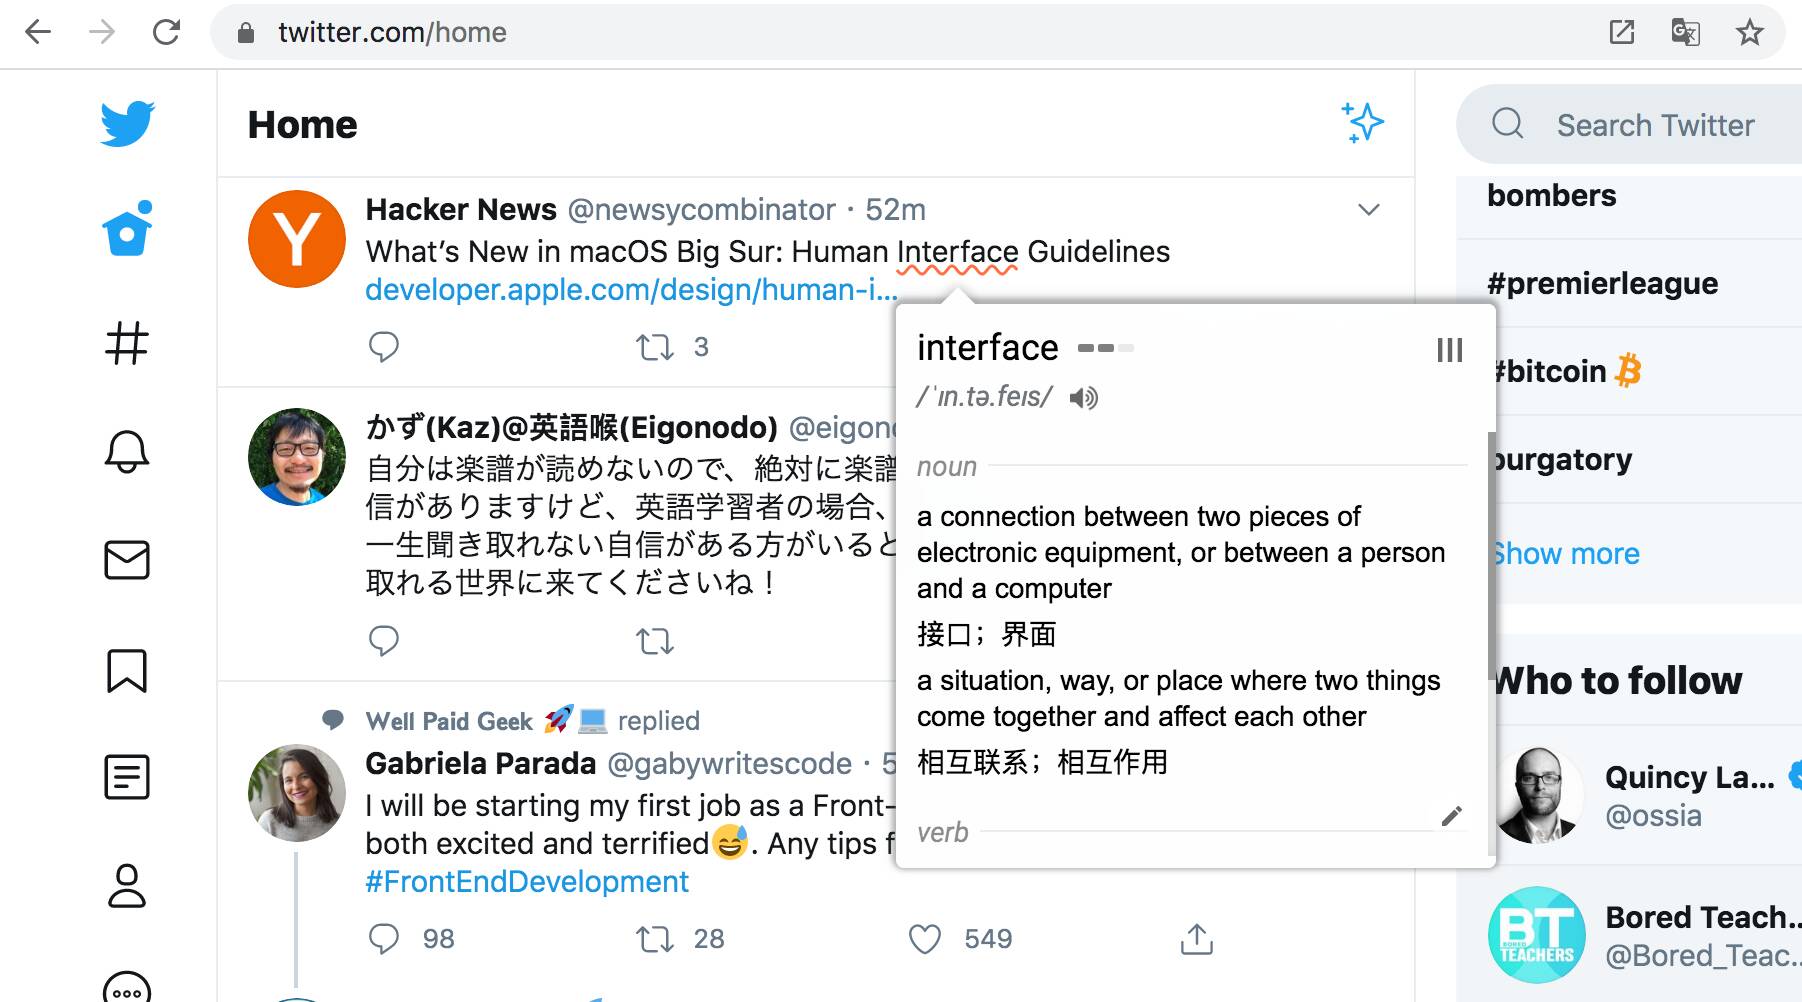Click the Twitter bird logo
This screenshot has height=1002, width=1802.
[127, 124]
